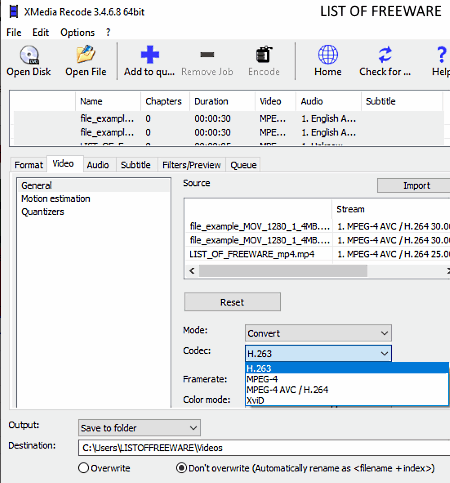Click the Check for updates icon
Image resolution: width=450 pixels, height=483 pixels.
click(385, 55)
